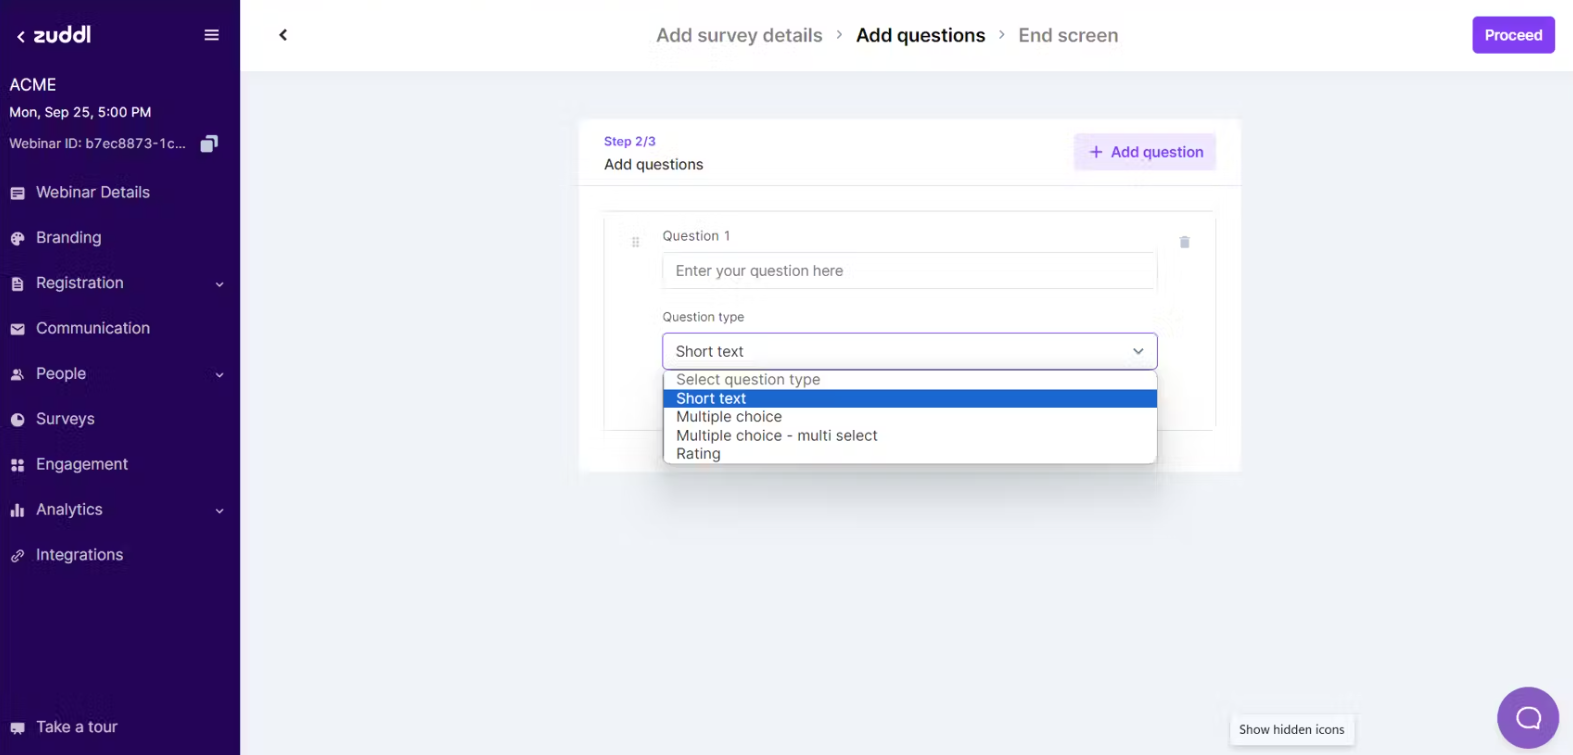Click the back chevron beside zuddl logo
1573x755 pixels.
20,36
